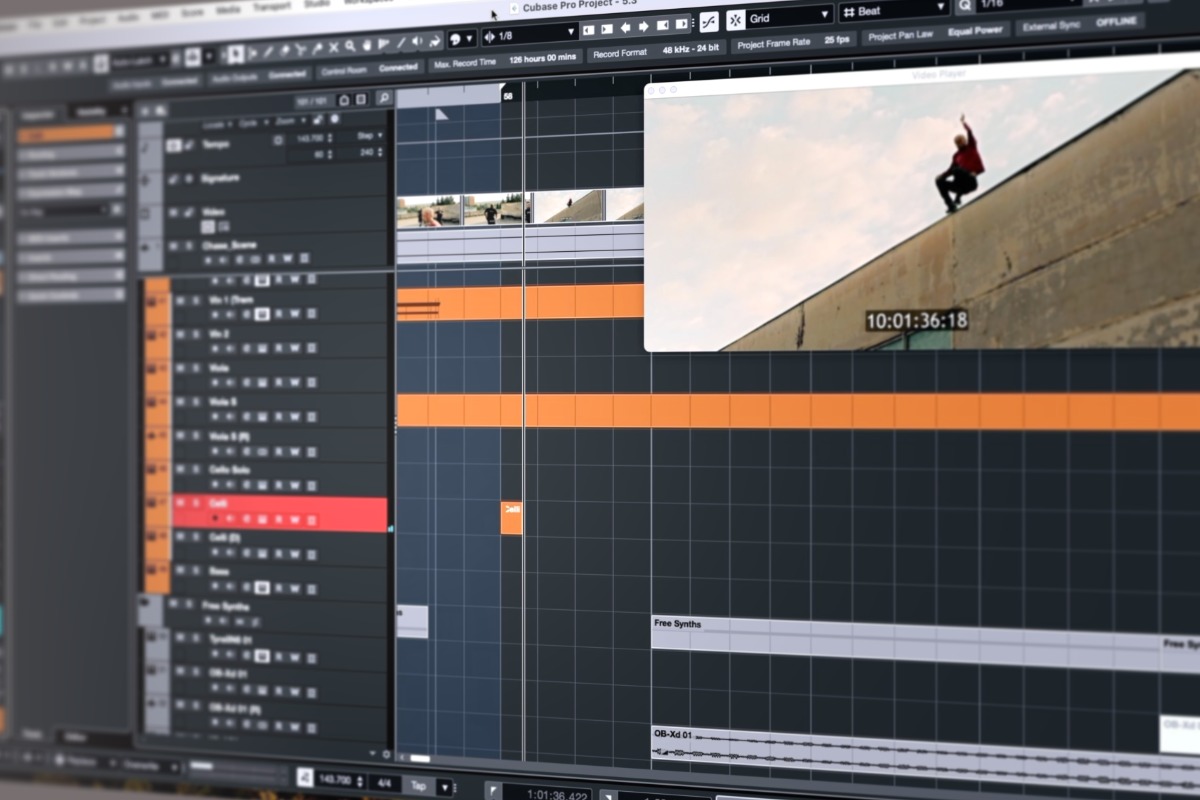Click the small orange Celli clip

pyautogui.click(x=511, y=518)
